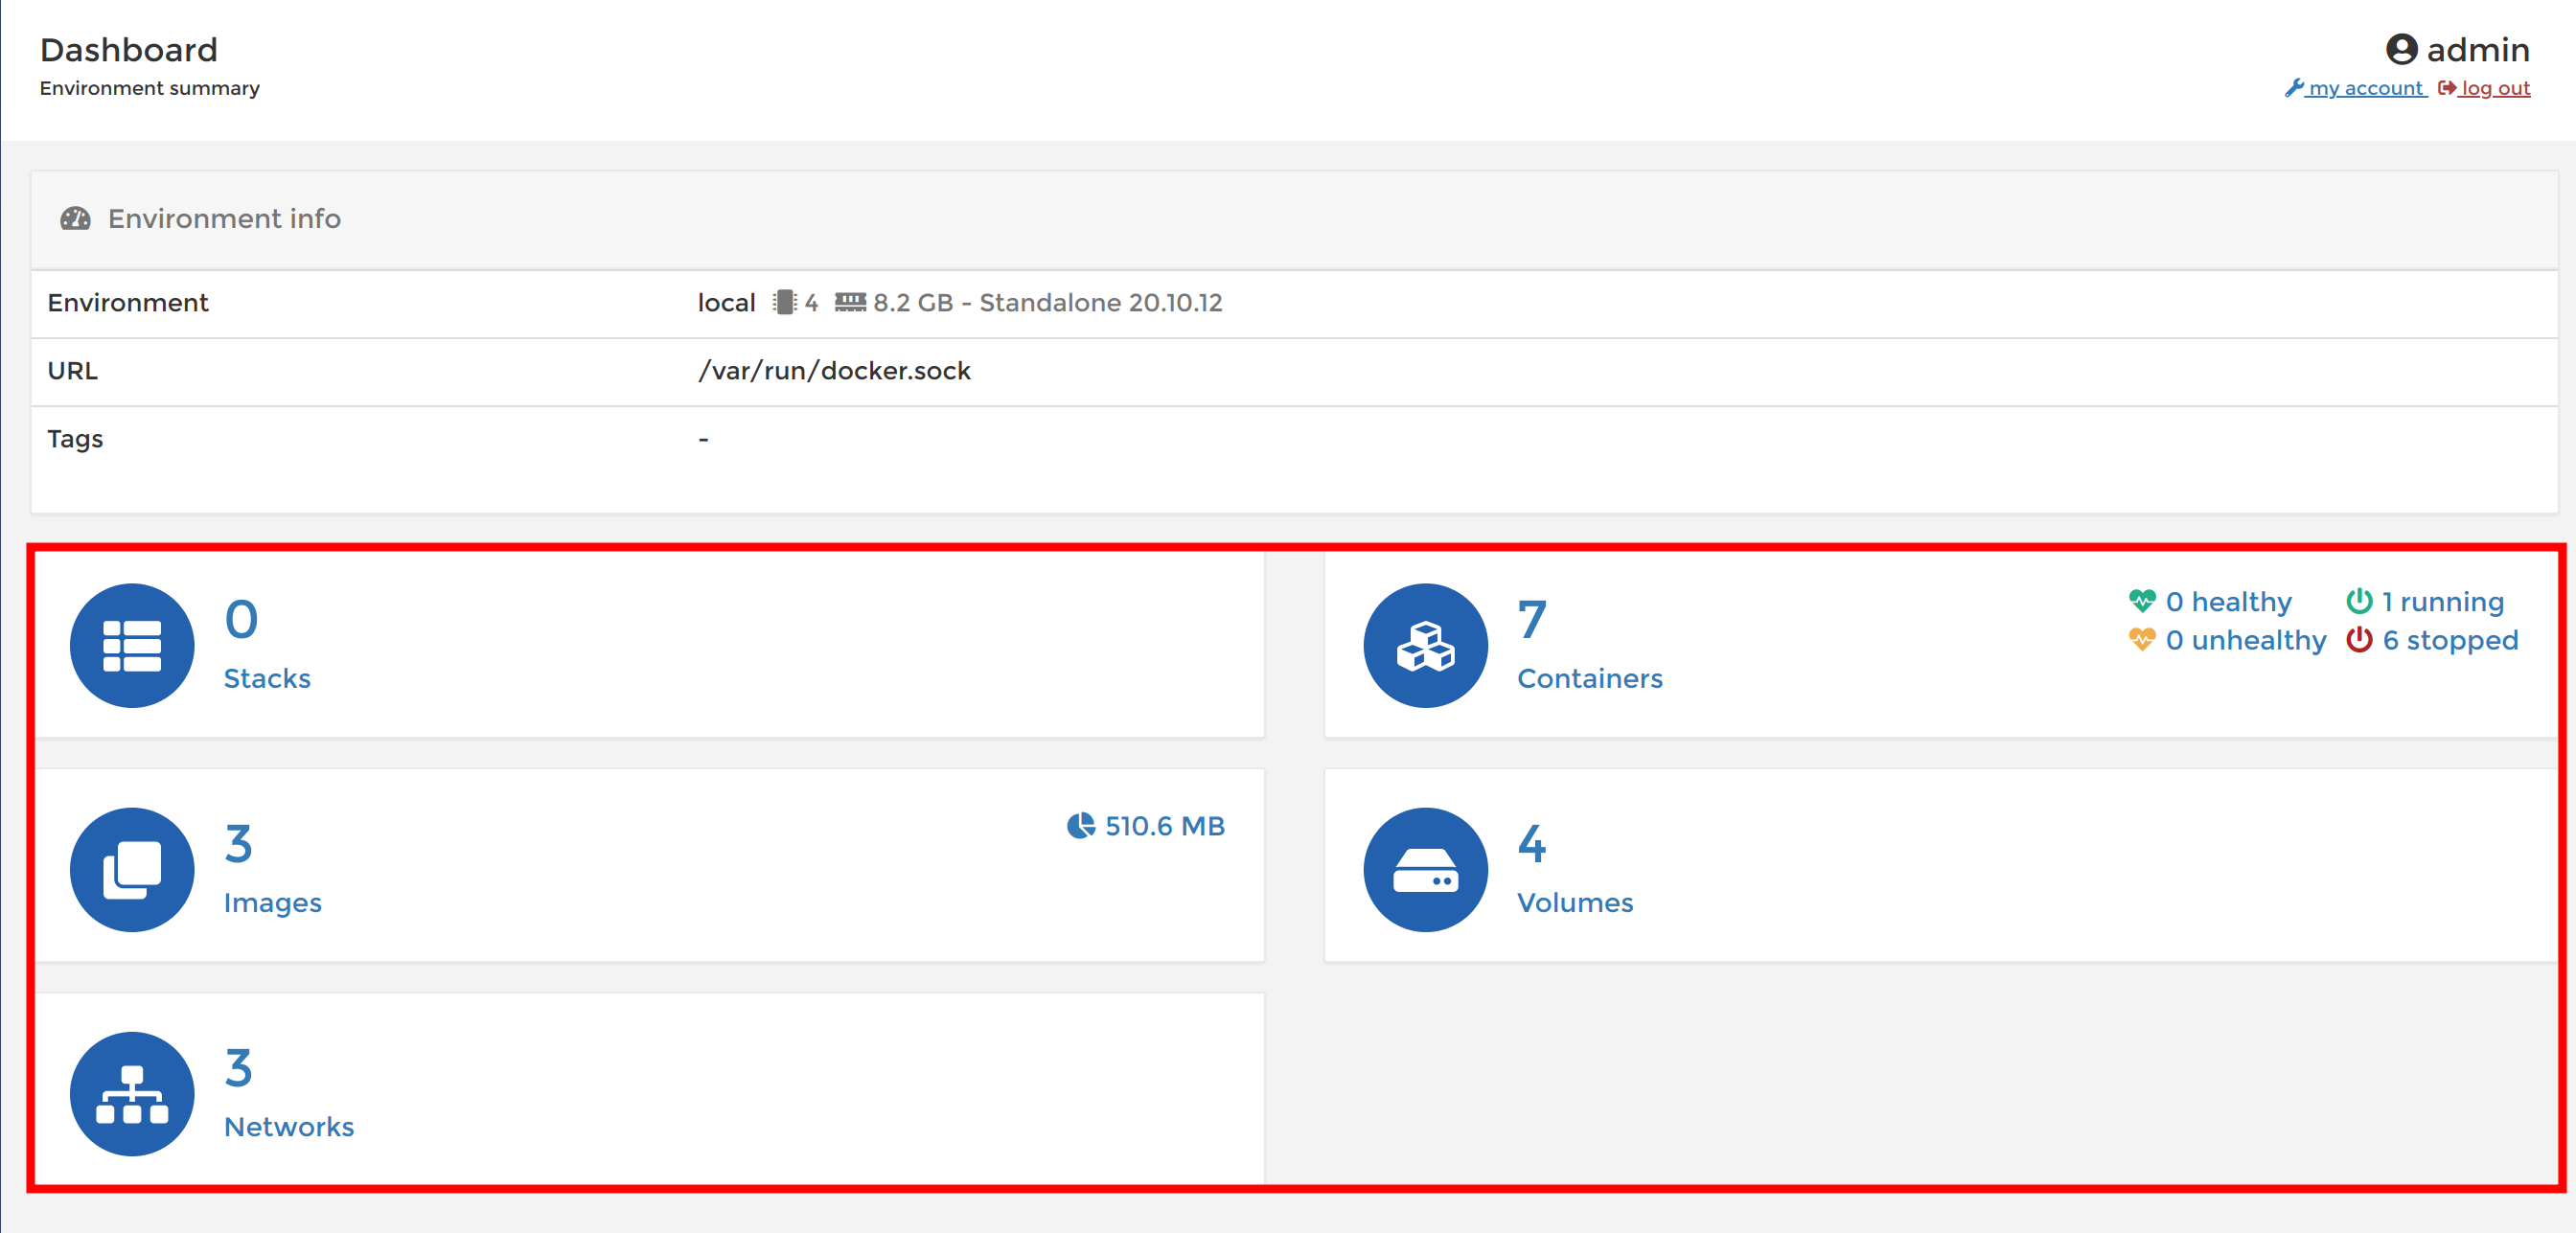The width and height of the screenshot is (2576, 1233).
Task: Click the admin user avatar icon
Action: pos(2401,49)
